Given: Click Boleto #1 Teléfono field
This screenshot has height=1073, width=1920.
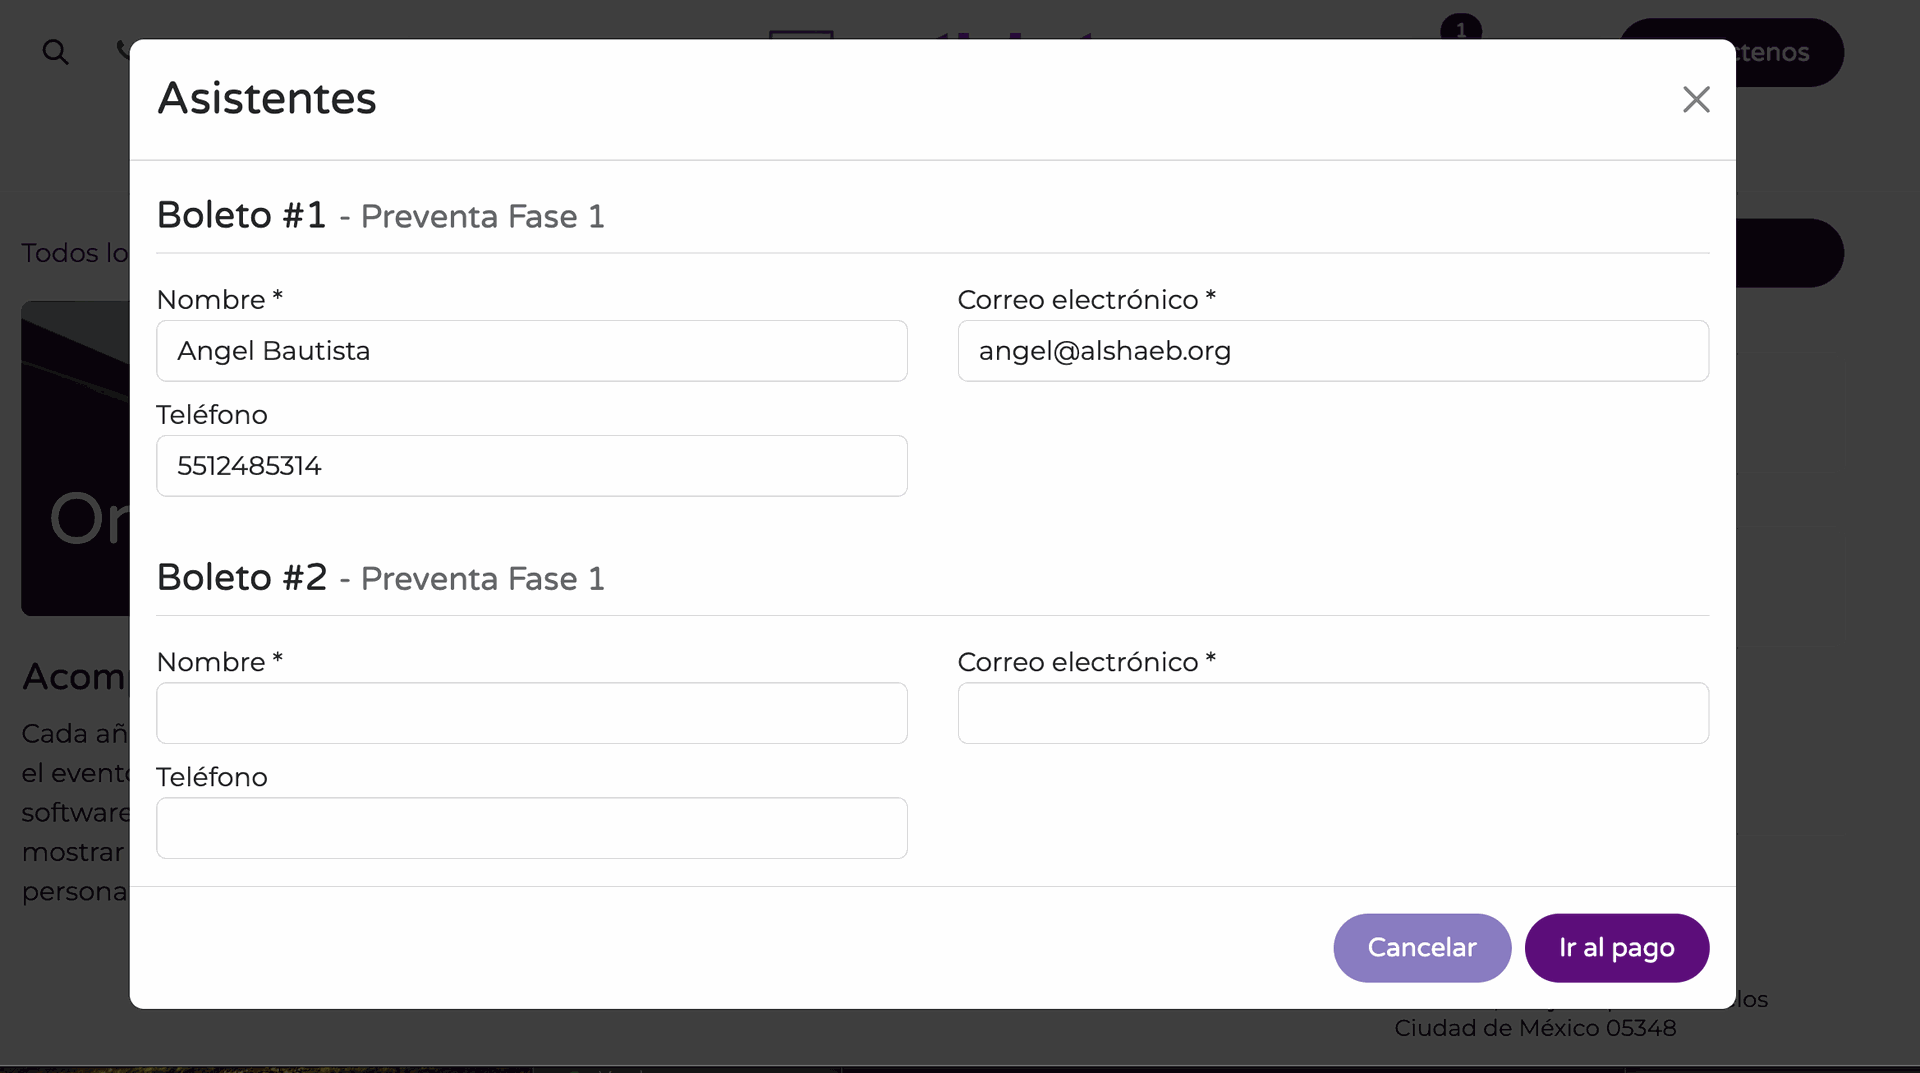Looking at the screenshot, I should click(x=532, y=466).
